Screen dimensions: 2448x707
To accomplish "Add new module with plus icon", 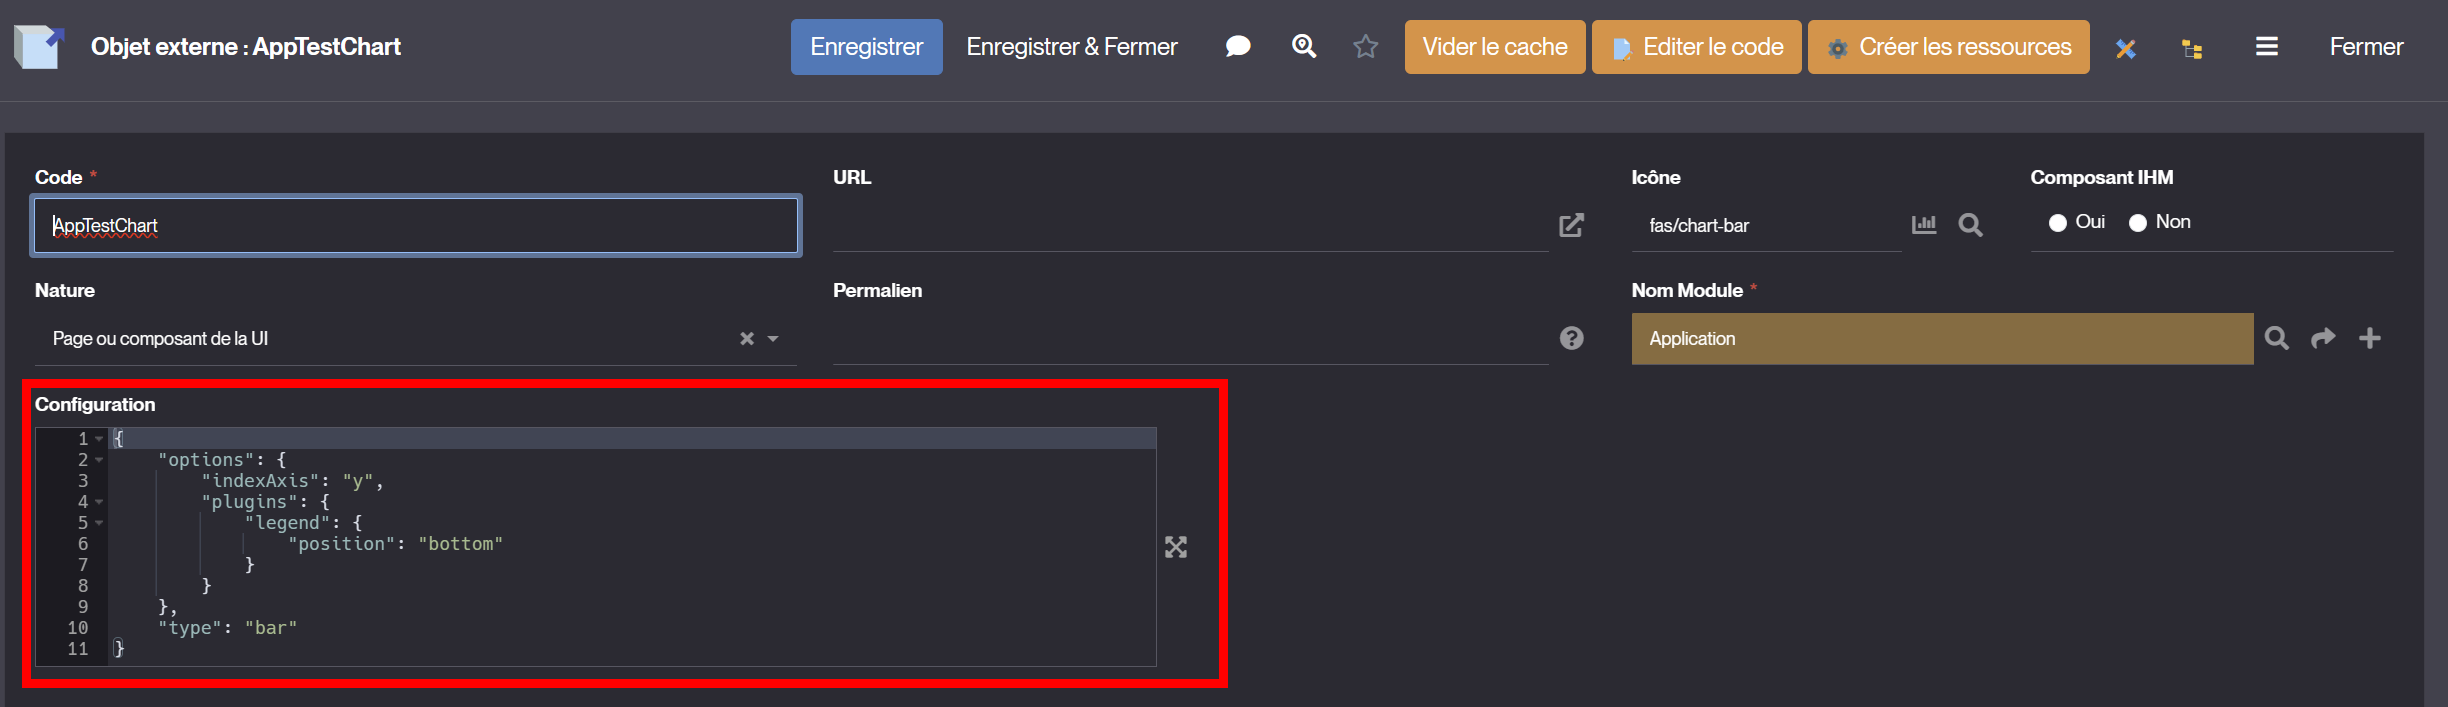I will pyautogui.click(x=2370, y=338).
